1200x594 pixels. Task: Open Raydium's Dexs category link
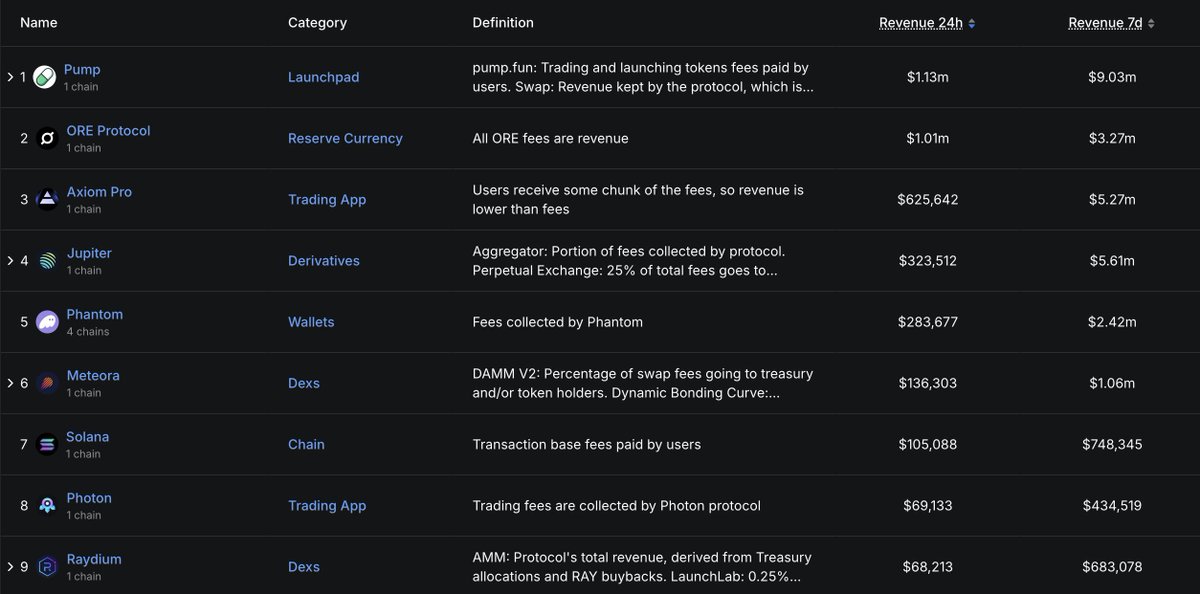pyautogui.click(x=304, y=567)
